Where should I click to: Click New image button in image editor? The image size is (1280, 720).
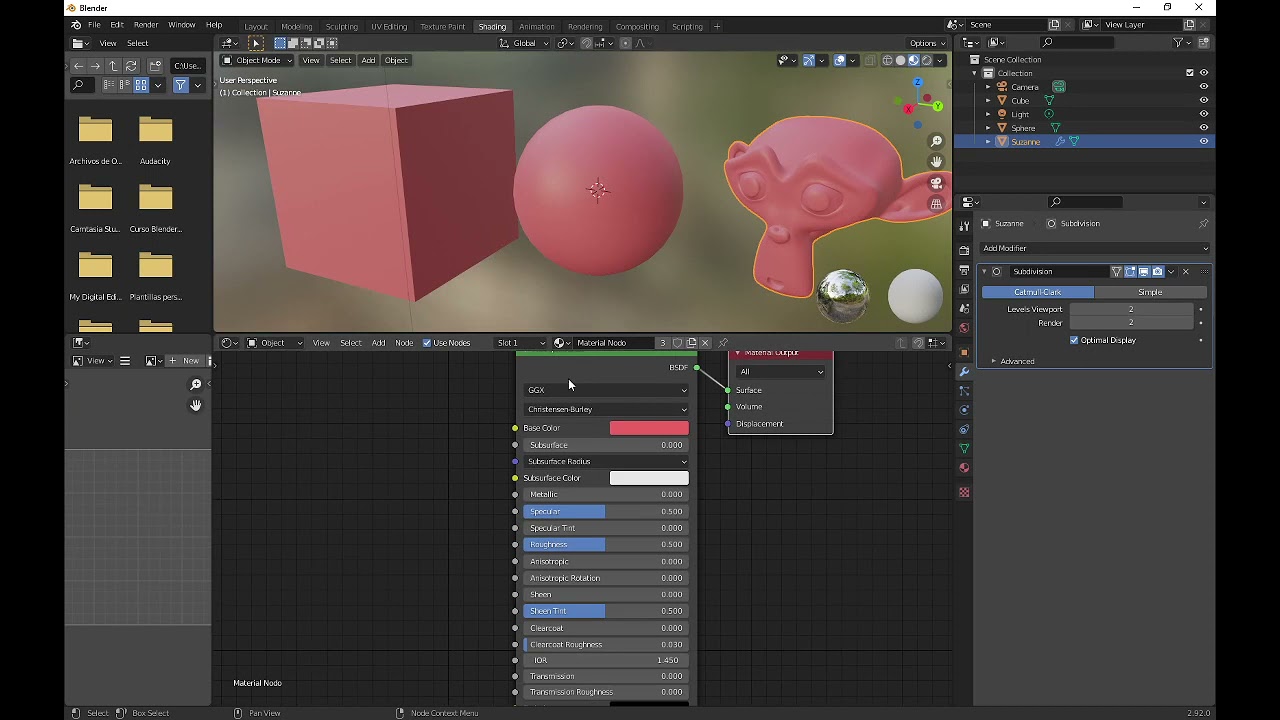(x=186, y=360)
